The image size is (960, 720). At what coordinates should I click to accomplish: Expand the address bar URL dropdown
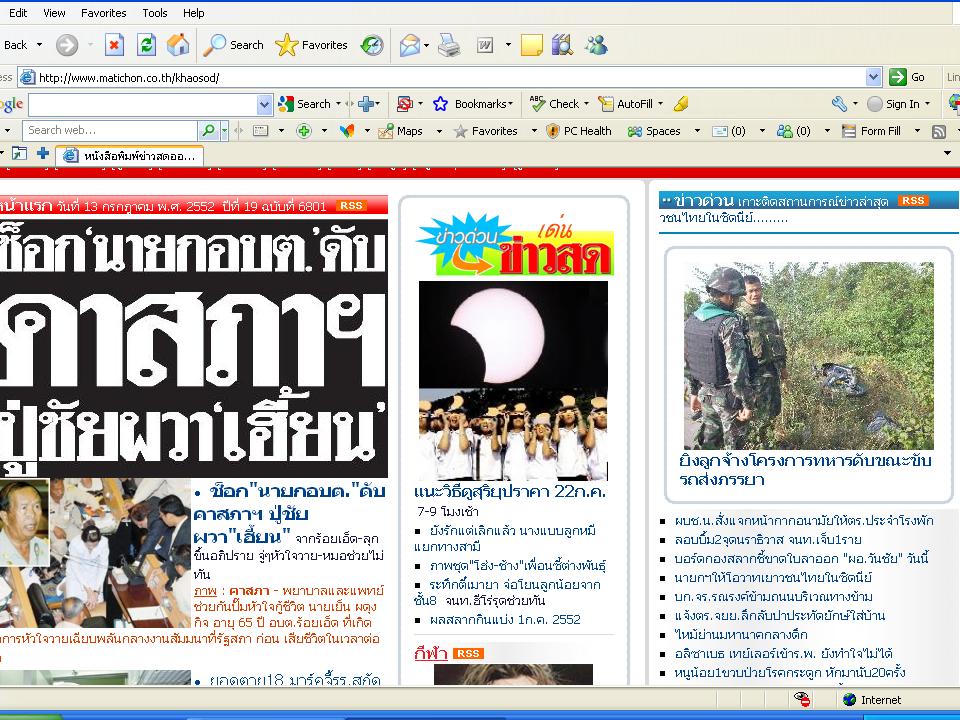(x=874, y=77)
